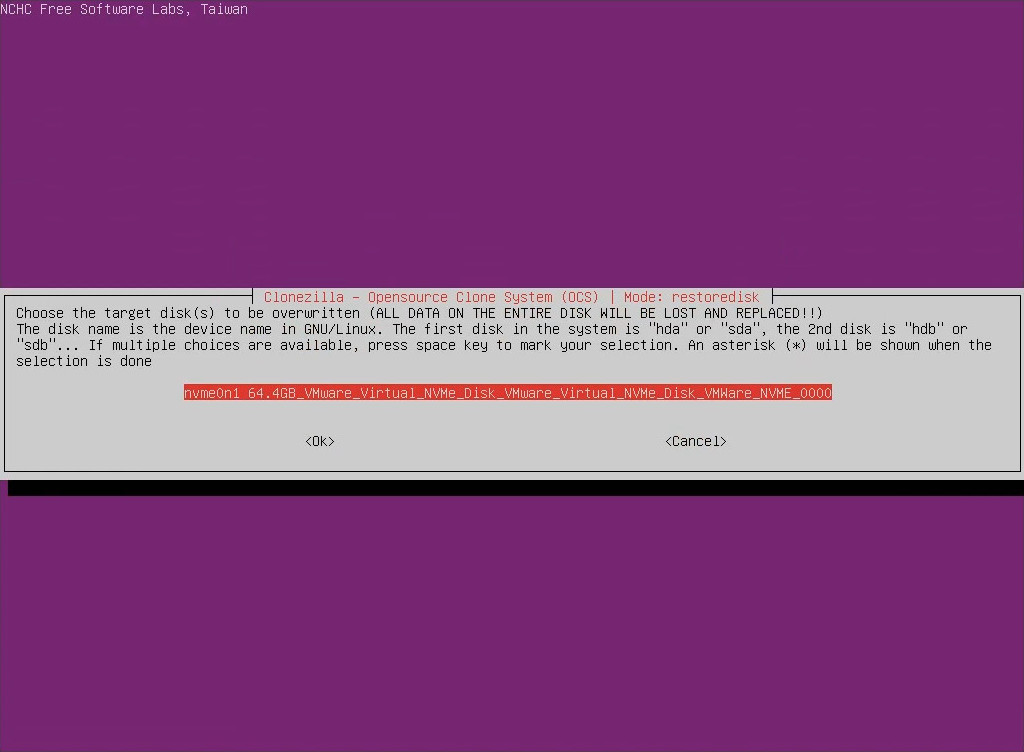Click the Clonezilla Opensource Clone System title
Screen dimensions: 1024x752
431,297
